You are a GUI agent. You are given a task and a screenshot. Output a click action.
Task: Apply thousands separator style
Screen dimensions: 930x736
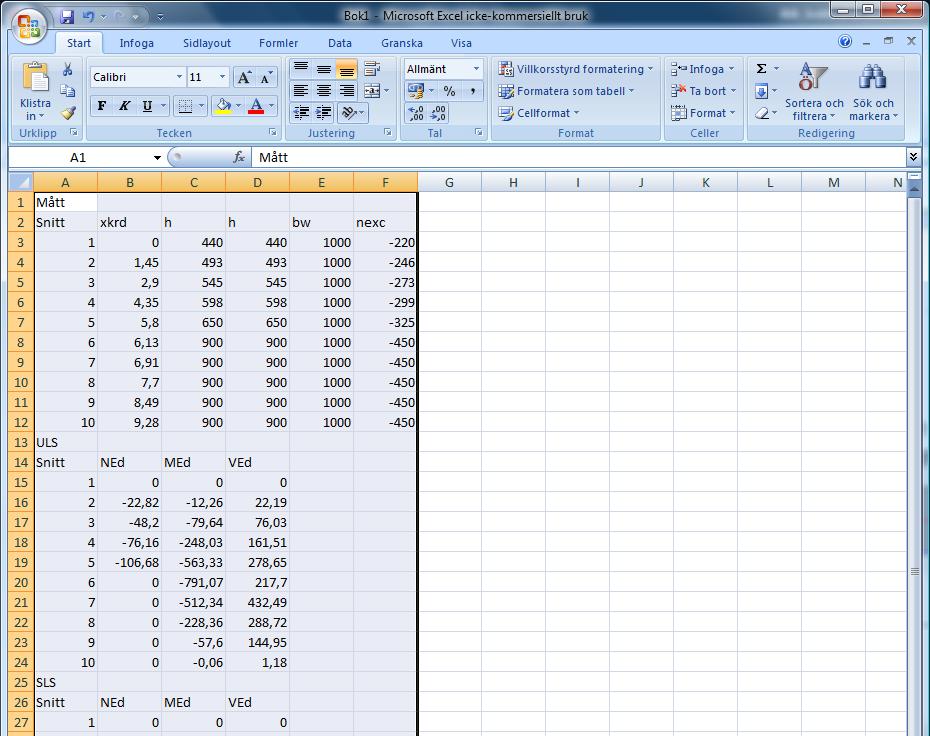473,91
